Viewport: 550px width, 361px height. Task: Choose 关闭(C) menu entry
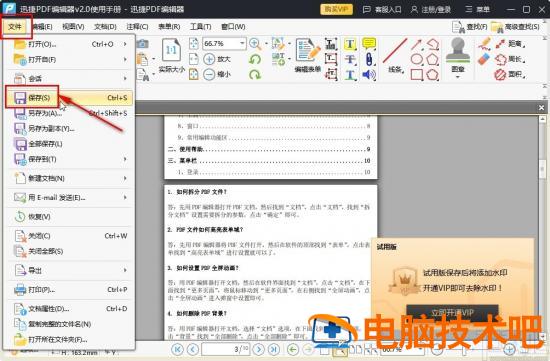pyautogui.click(x=69, y=236)
